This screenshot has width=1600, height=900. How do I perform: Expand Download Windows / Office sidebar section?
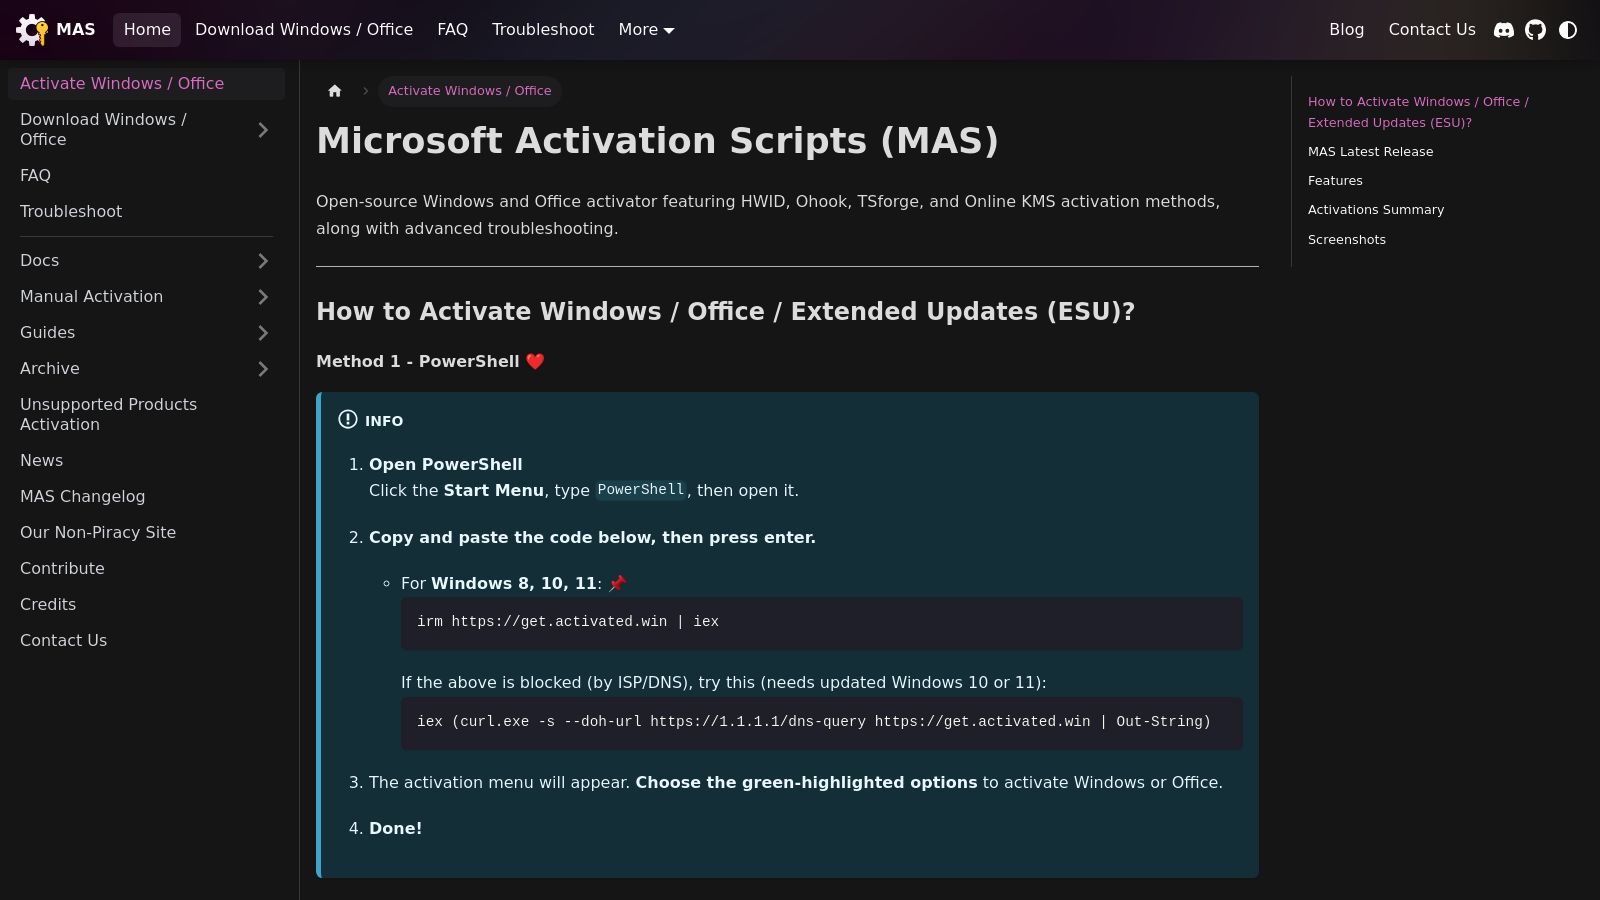pos(263,130)
